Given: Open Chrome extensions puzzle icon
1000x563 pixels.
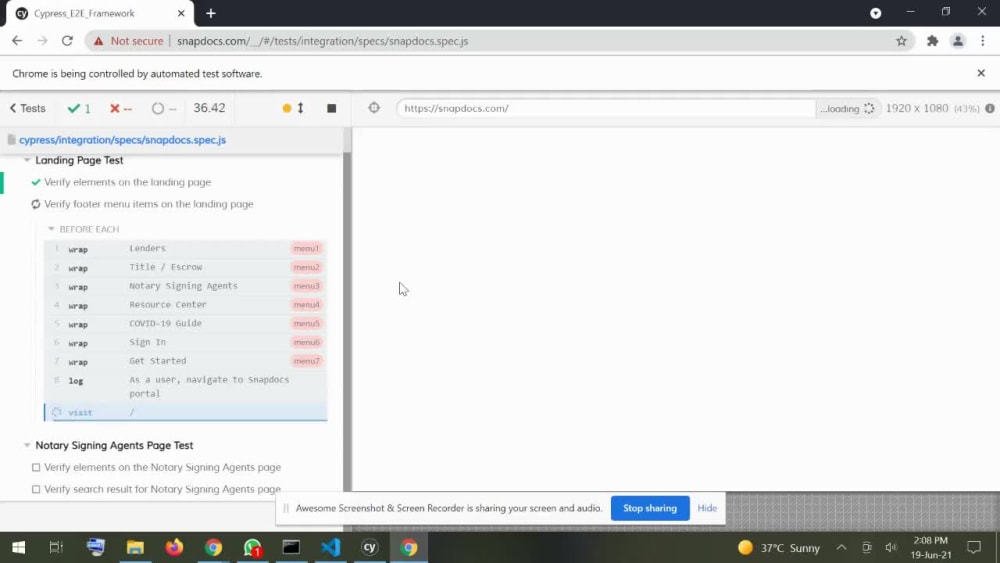Looking at the screenshot, I should click(x=932, y=41).
